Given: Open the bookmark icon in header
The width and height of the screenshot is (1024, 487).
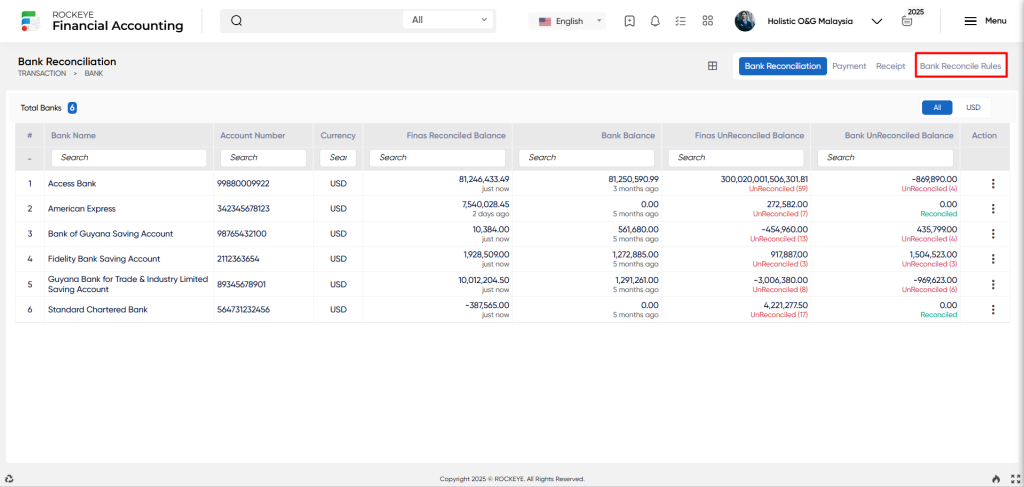Looking at the screenshot, I should pyautogui.click(x=630, y=21).
